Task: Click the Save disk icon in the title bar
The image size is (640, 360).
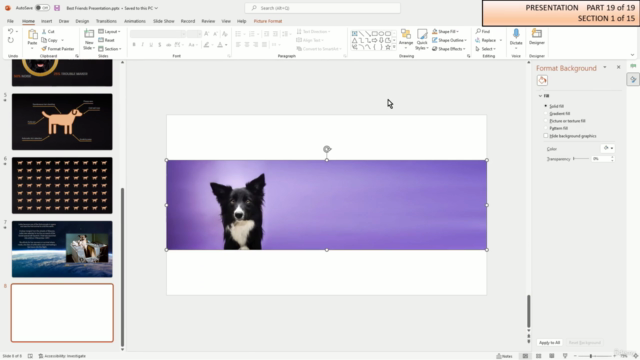Action: [57, 8]
